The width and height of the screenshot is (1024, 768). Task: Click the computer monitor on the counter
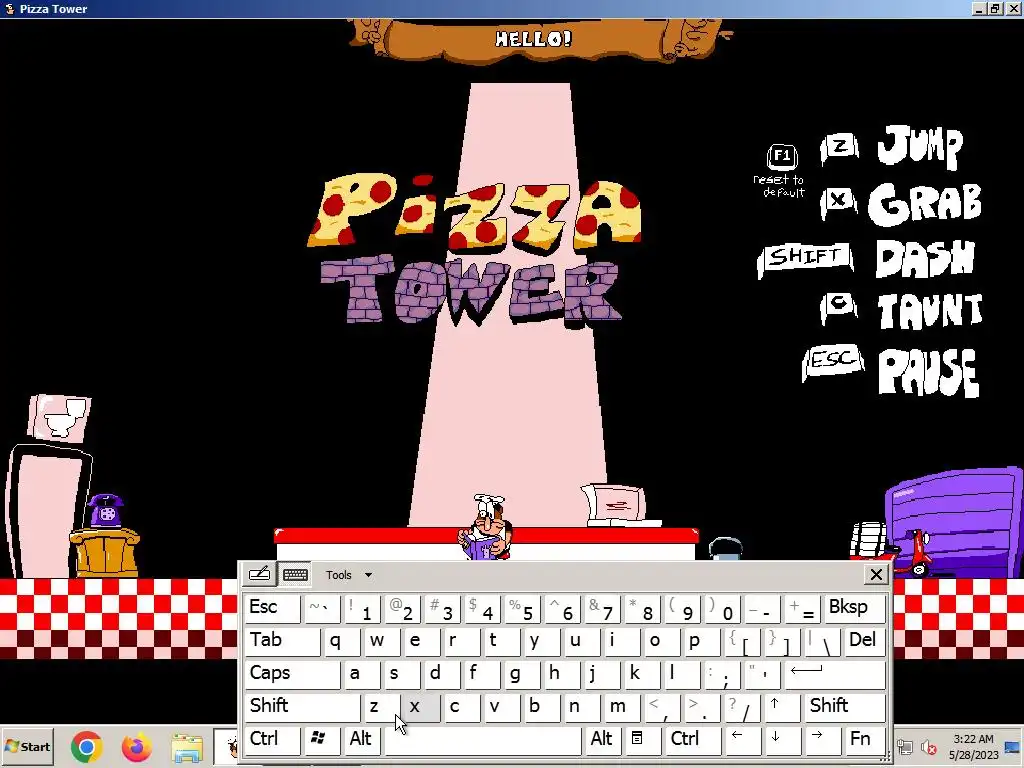[617, 504]
